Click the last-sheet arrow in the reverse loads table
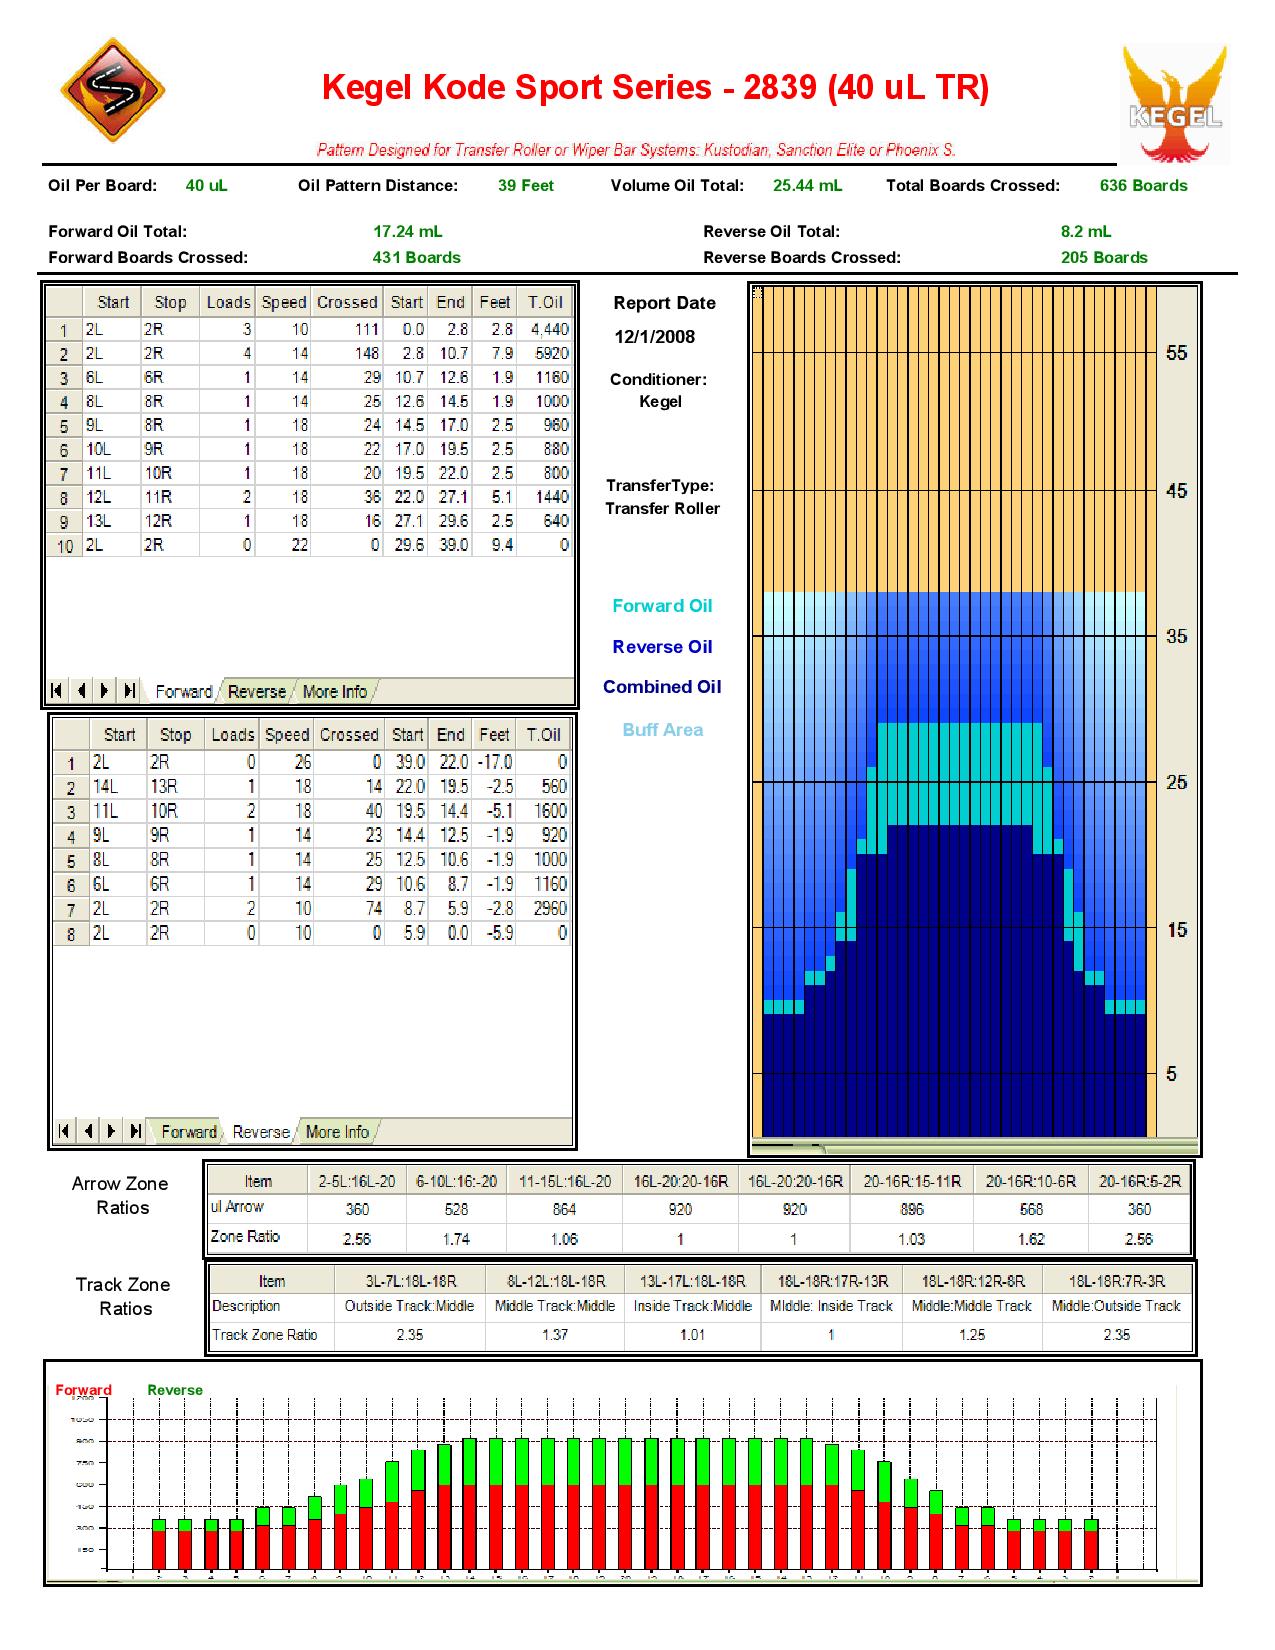The image size is (1275, 1650). coord(135,1131)
